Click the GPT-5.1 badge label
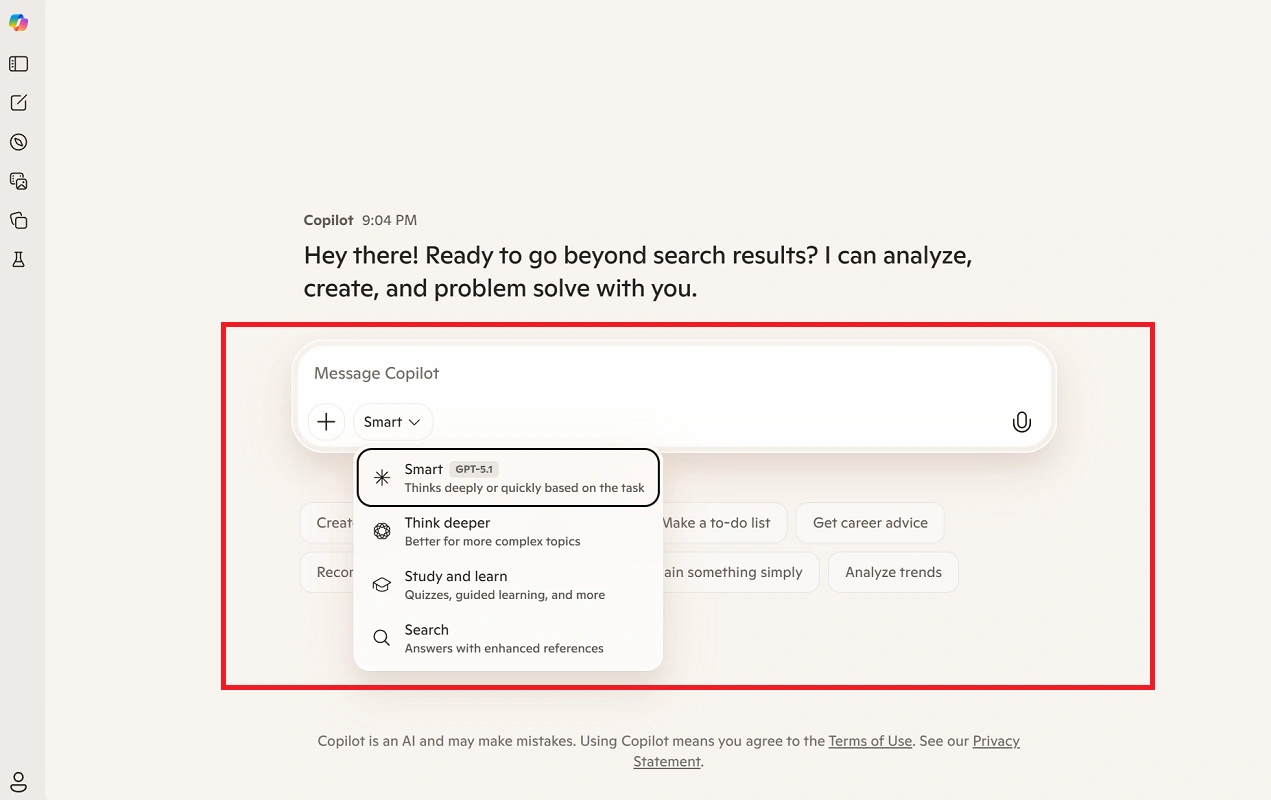1271x800 pixels. point(474,469)
